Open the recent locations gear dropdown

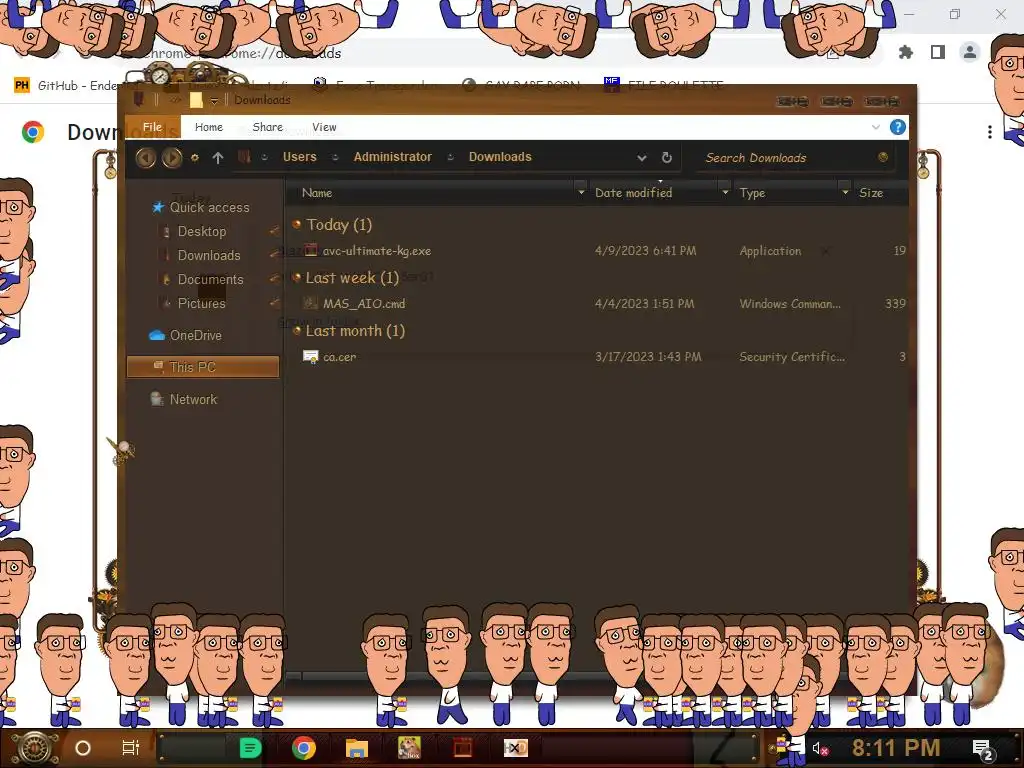tap(195, 157)
